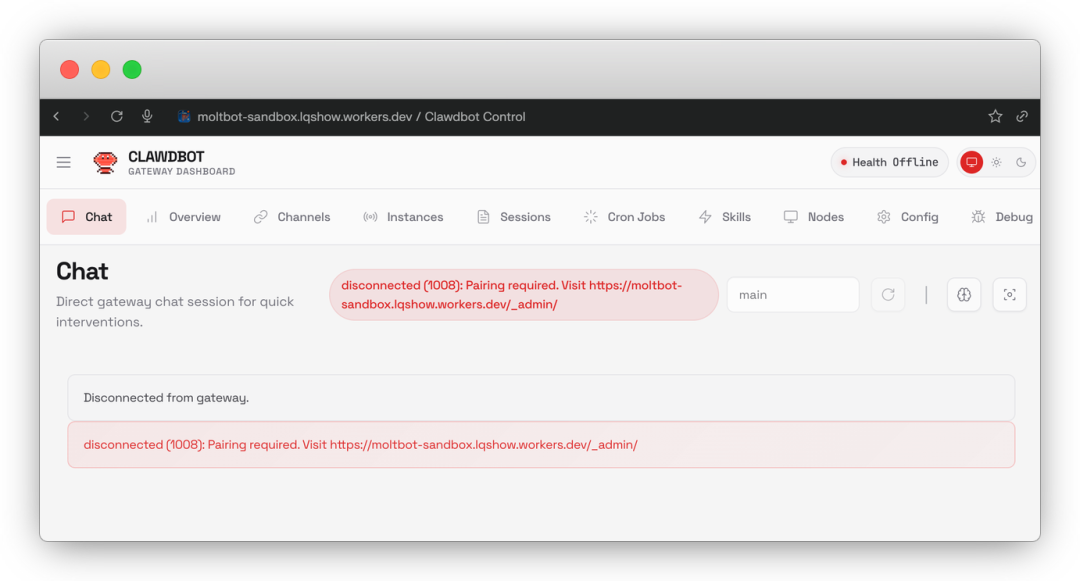Screen dimensions: 1080x581
Task: Open the Debug tab
Action: click(x=1002, y=217)
